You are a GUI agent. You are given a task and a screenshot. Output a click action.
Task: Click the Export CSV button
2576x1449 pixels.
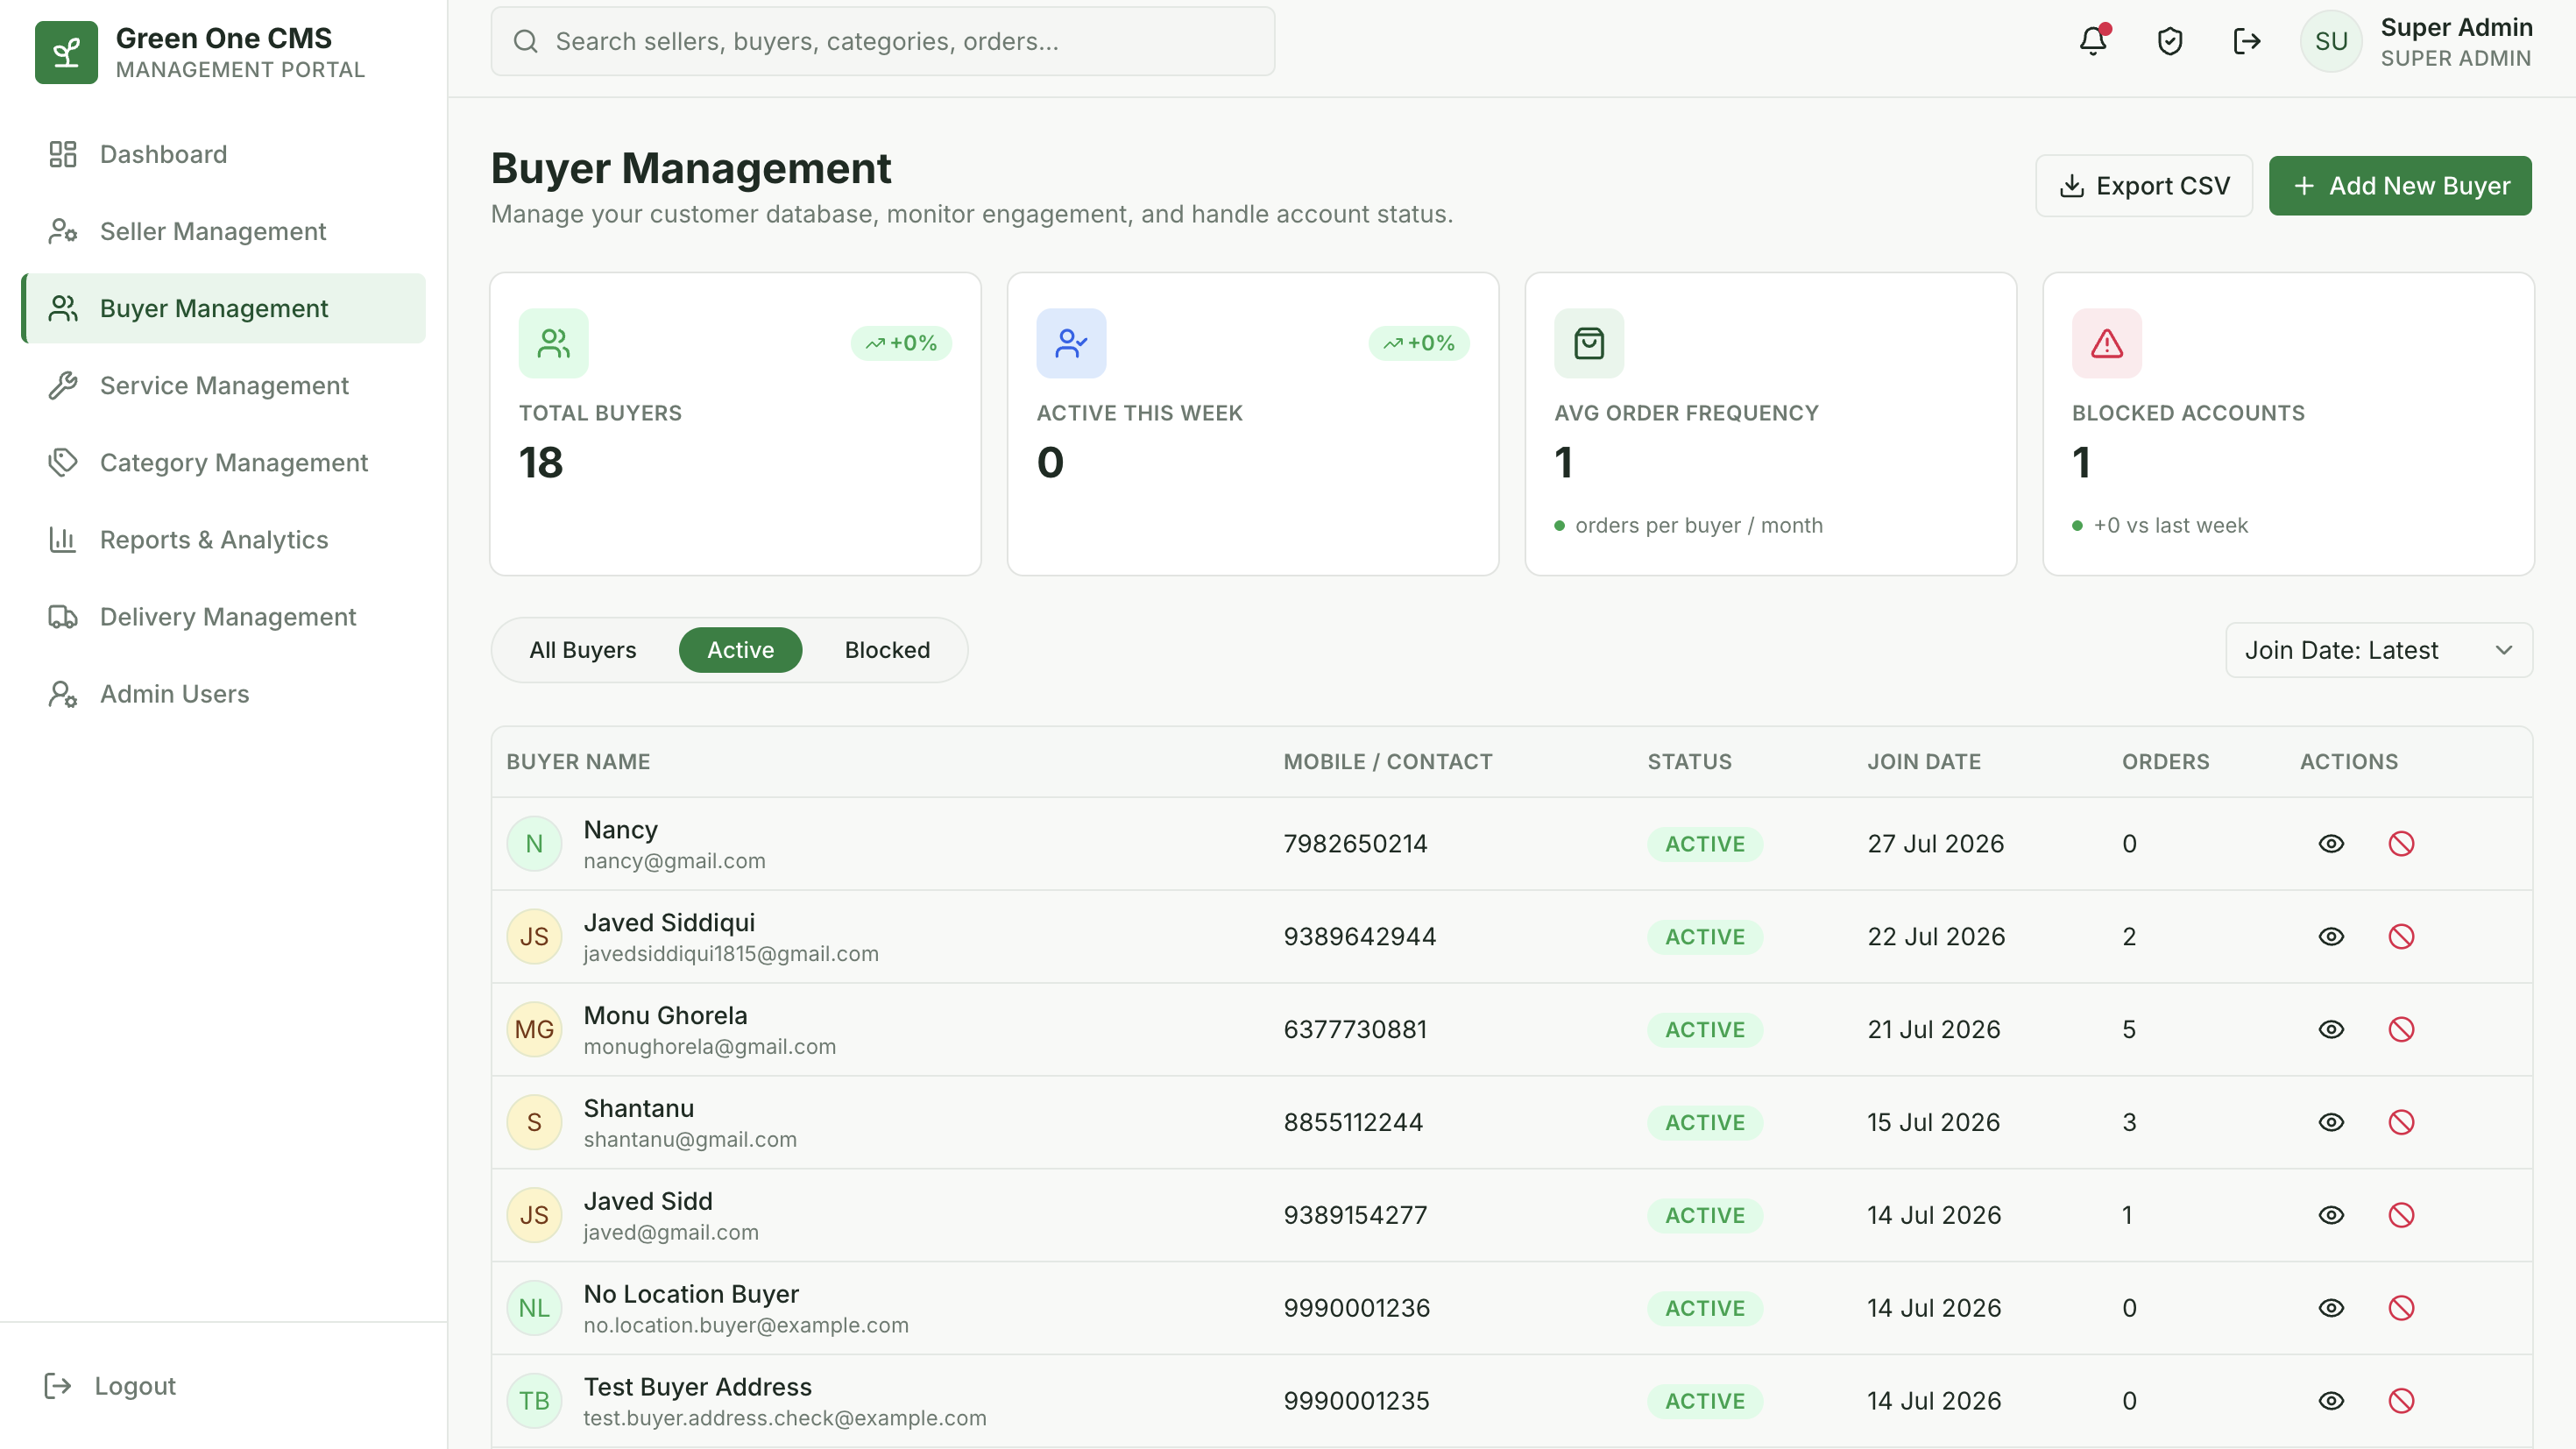click(2144, 186)
